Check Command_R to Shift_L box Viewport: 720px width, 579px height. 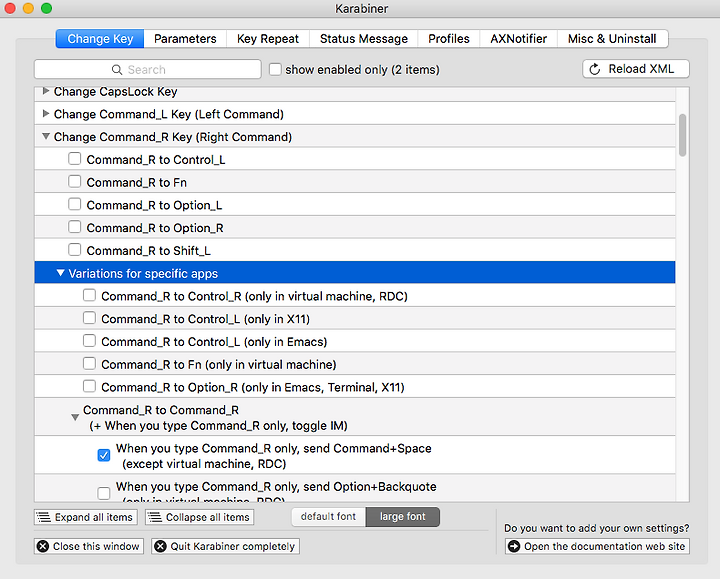[74, 250]
